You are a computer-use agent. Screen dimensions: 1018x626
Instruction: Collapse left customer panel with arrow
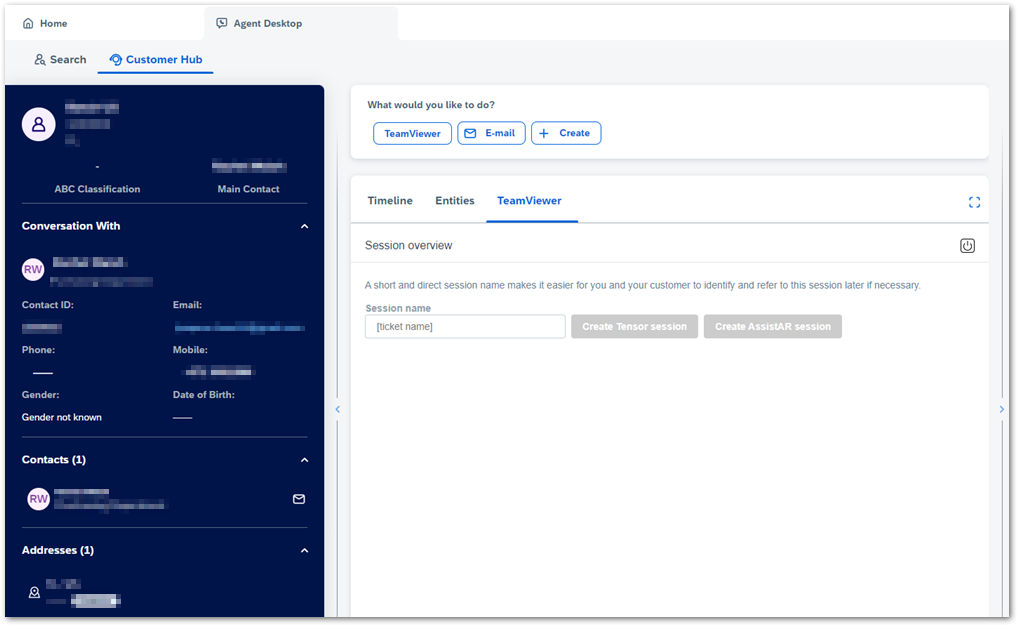point(338,409)
